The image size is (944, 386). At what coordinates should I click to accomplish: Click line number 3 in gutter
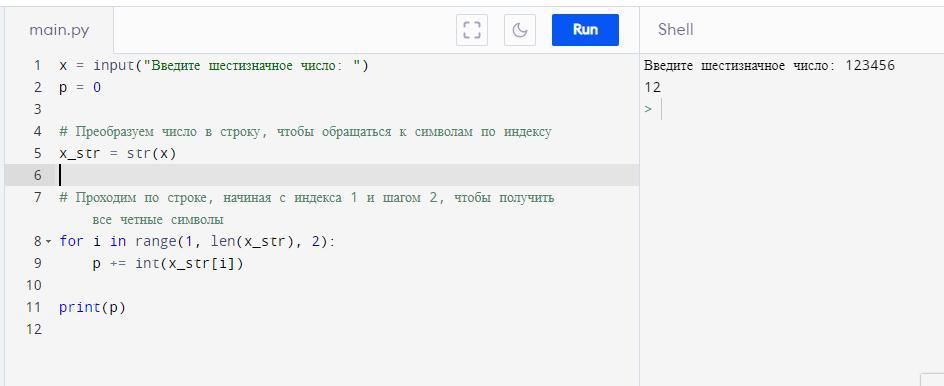click(38, 110)
